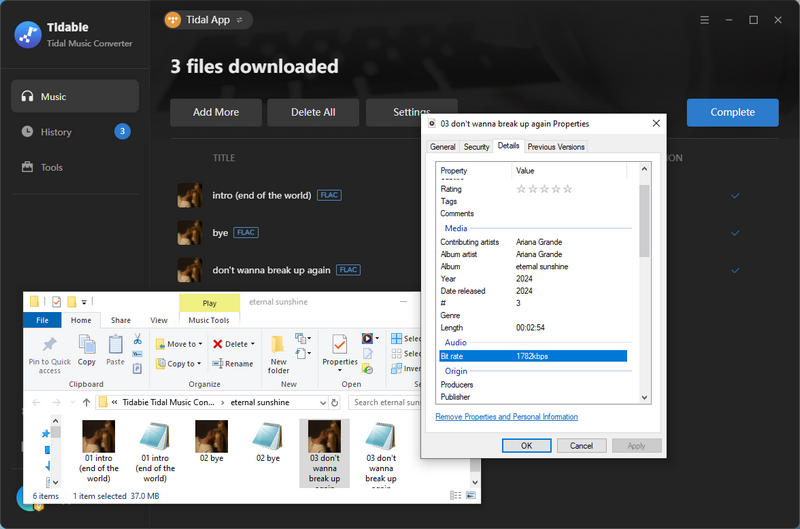Open Tidabie Settings button
800x529 pixels.
point(411,112)
